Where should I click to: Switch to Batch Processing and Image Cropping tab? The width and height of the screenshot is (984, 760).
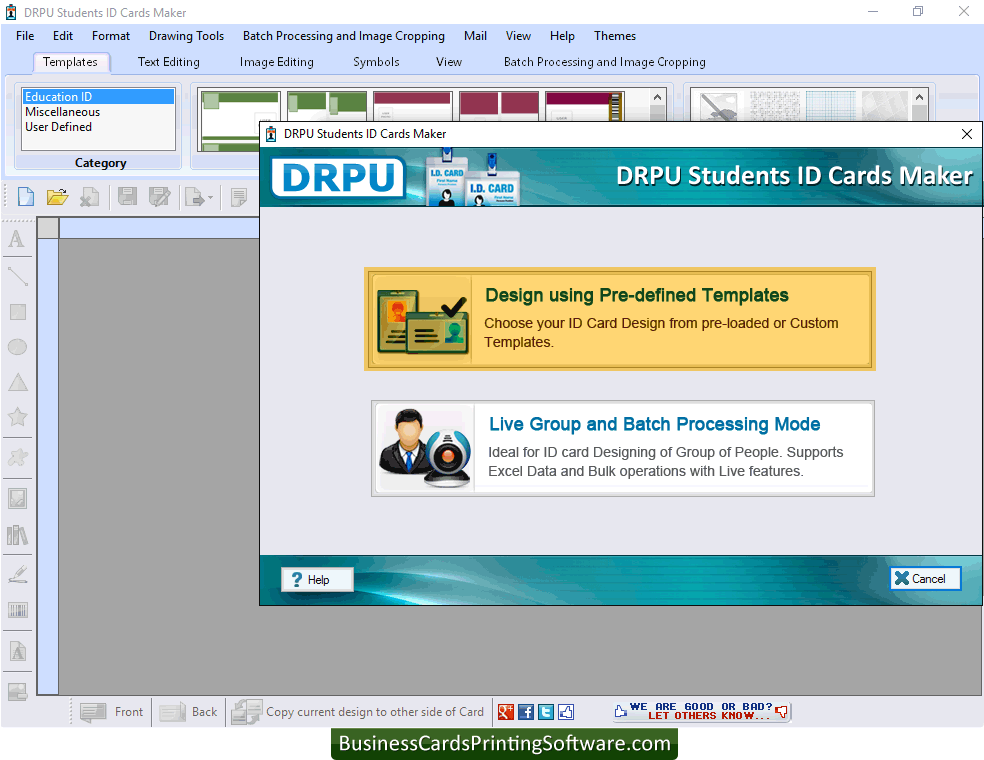click(605, 62)
